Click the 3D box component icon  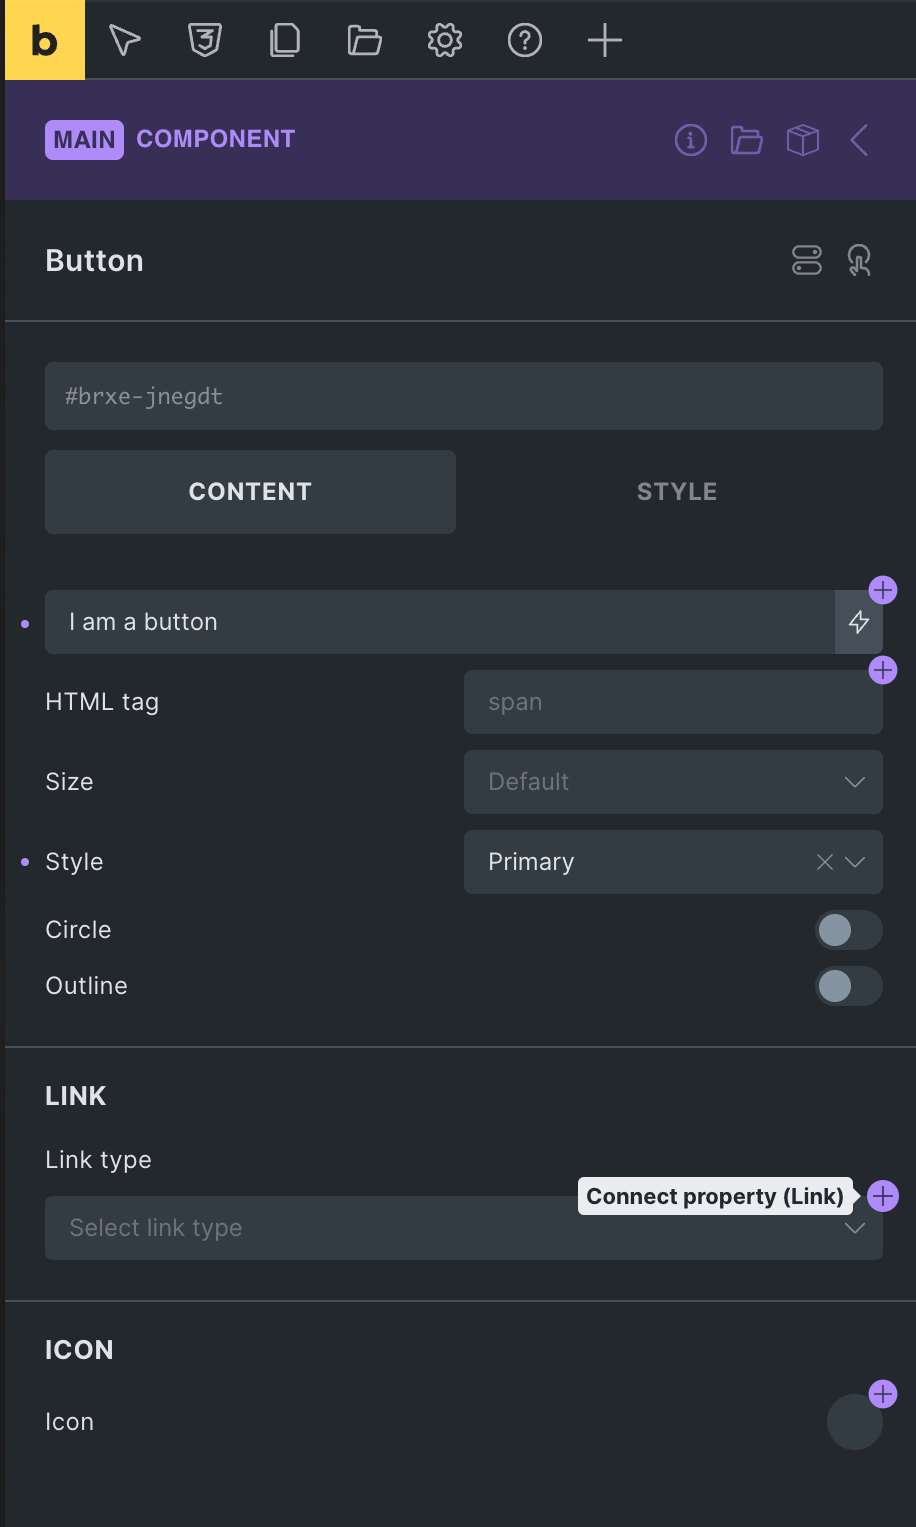[803, 140]
